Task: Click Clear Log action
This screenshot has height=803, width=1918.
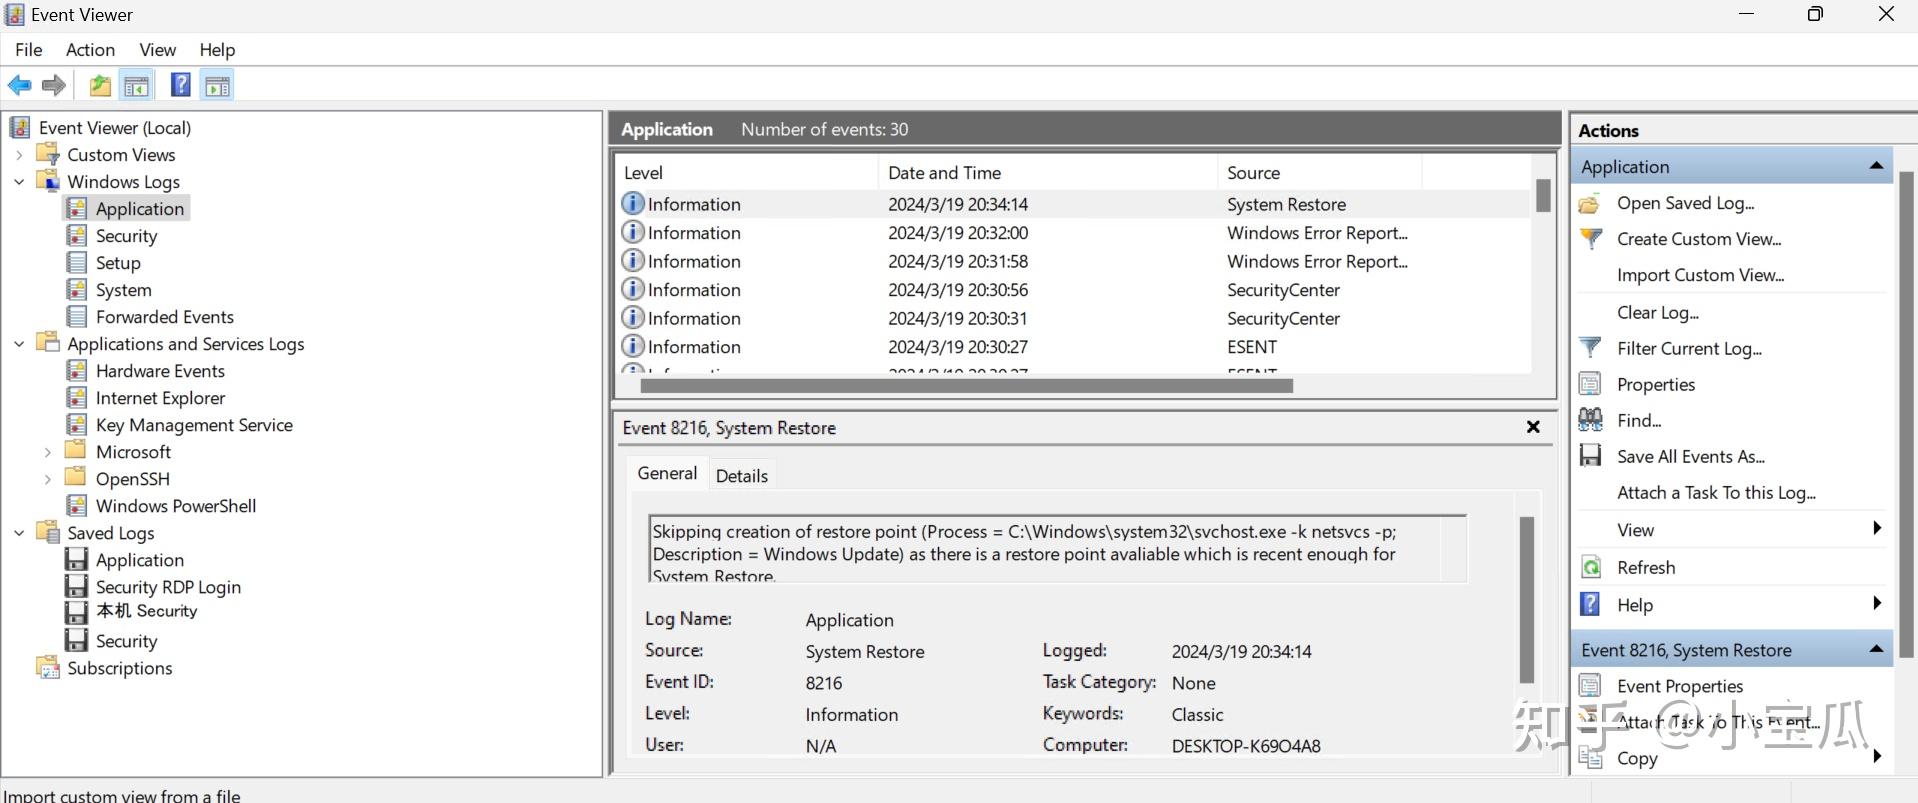Action: pos(1658,312)
